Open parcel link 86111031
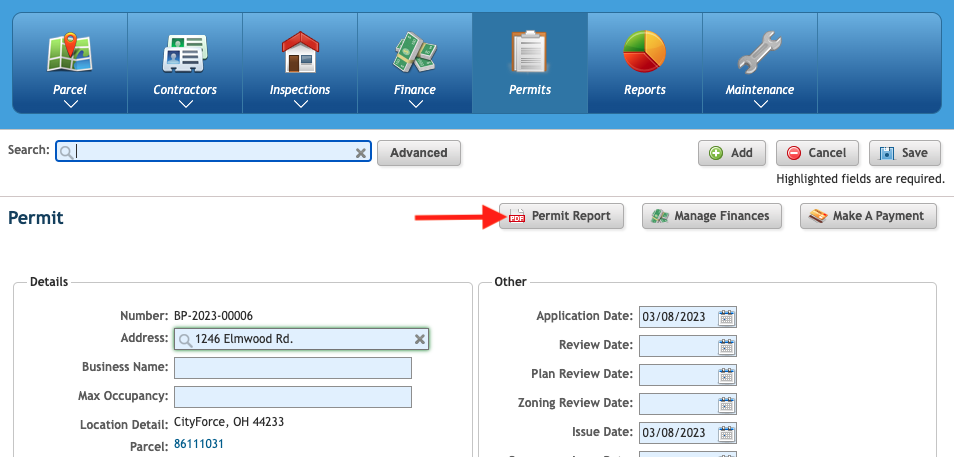Viewport: 954px width, 457px height. click(198, 444)
